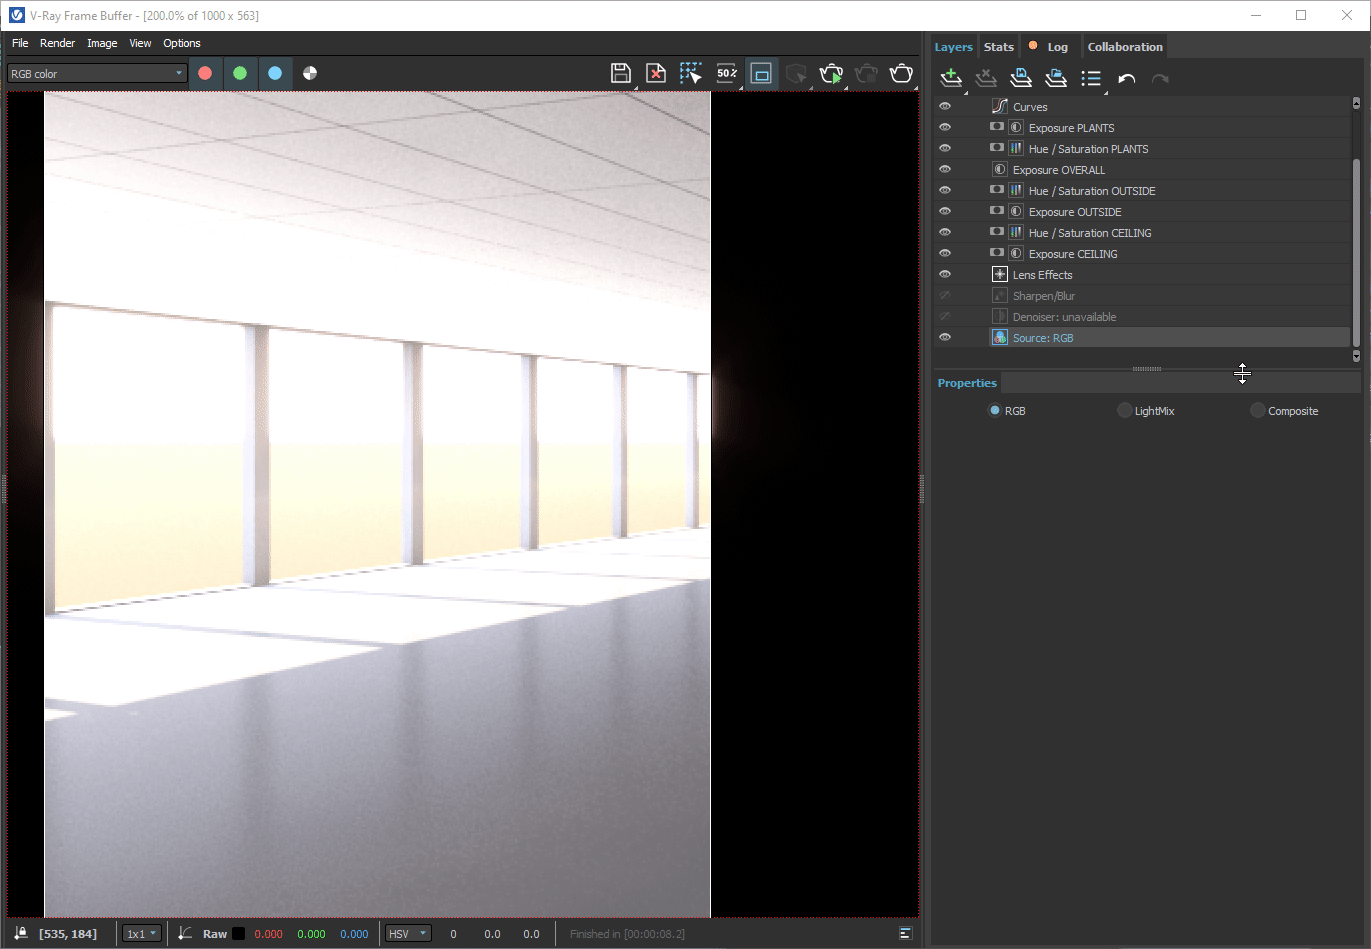Switch to the Log tab
Viewport: 1371px width, 949px height.
point(1051,47)
